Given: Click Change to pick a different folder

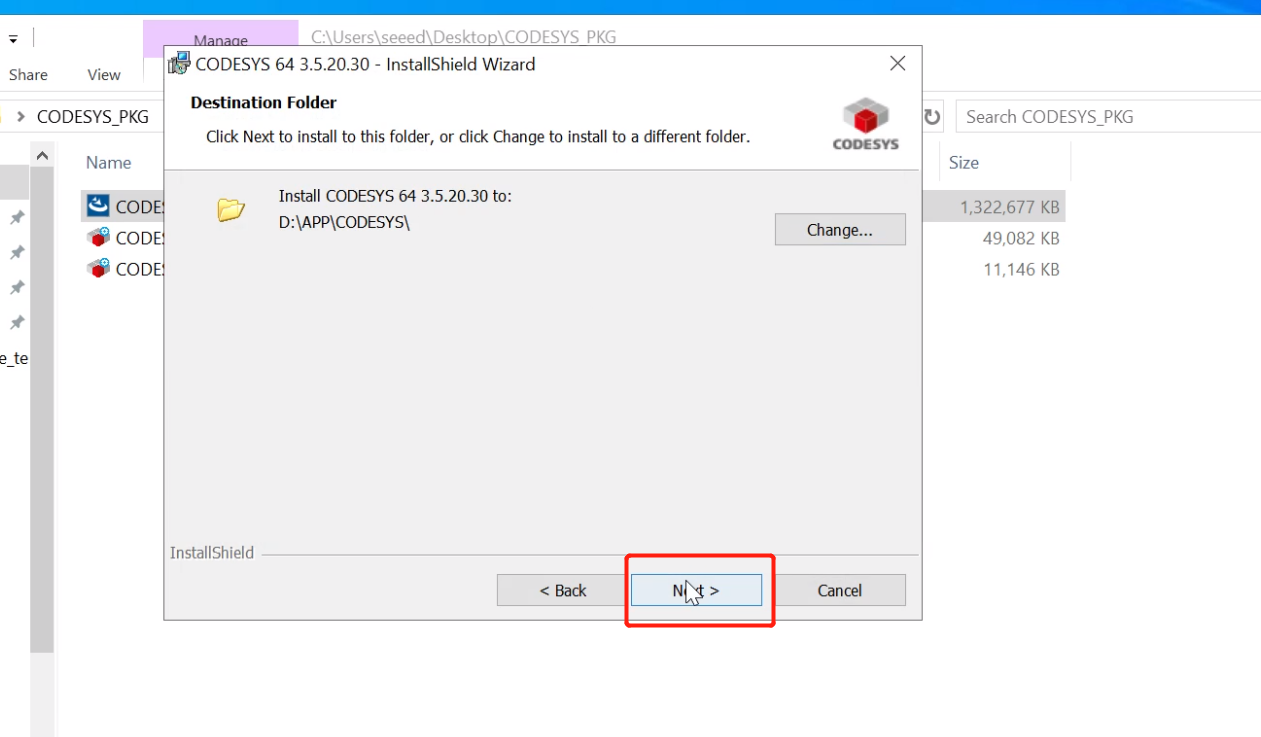Looking at the screenshot, I should [x=840, y=229].
